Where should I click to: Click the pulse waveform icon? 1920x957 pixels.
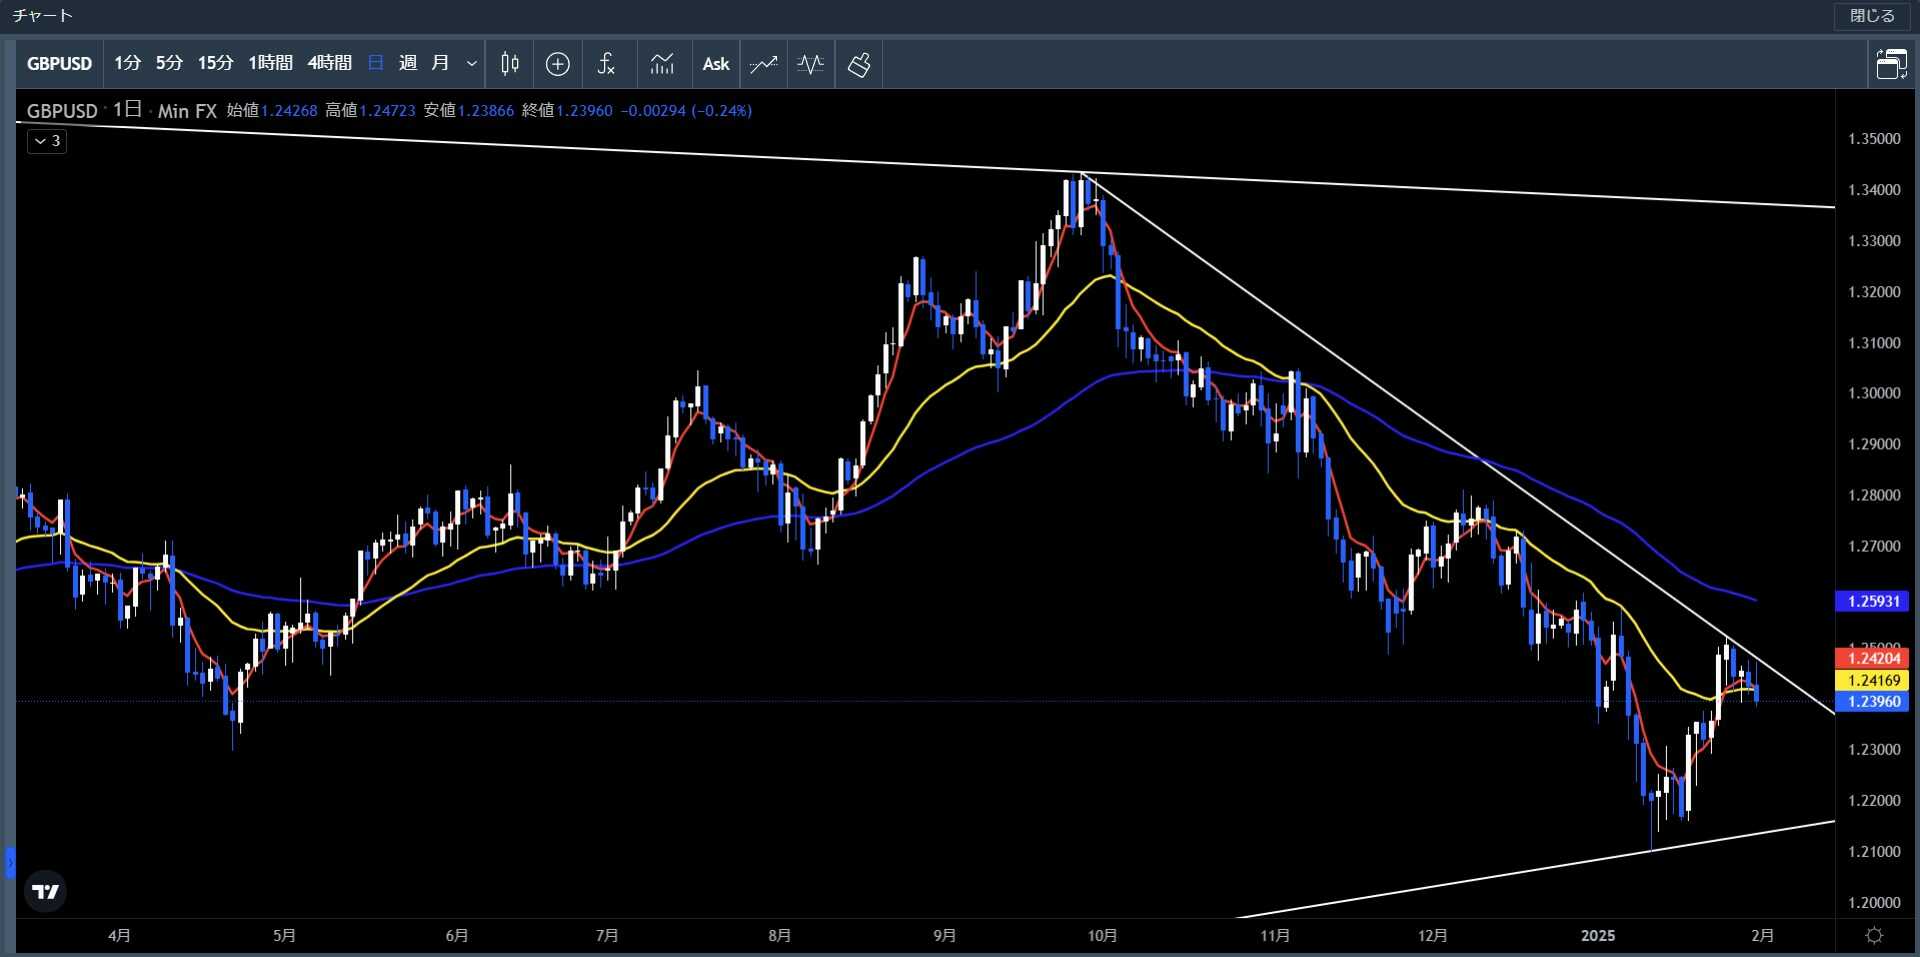tap(811, 64)
